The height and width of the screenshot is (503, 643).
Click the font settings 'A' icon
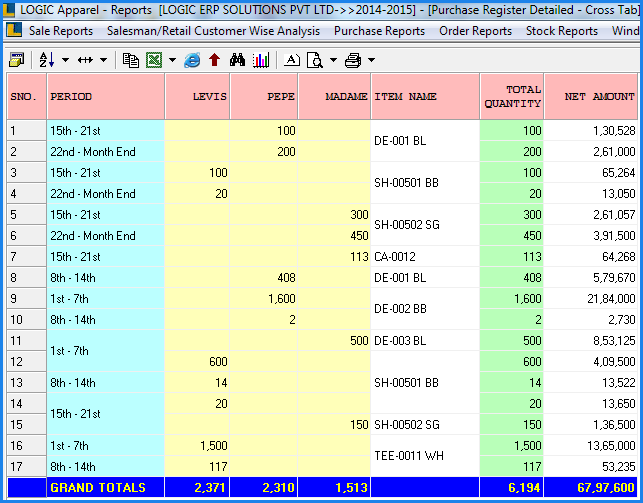coord(292,60)
